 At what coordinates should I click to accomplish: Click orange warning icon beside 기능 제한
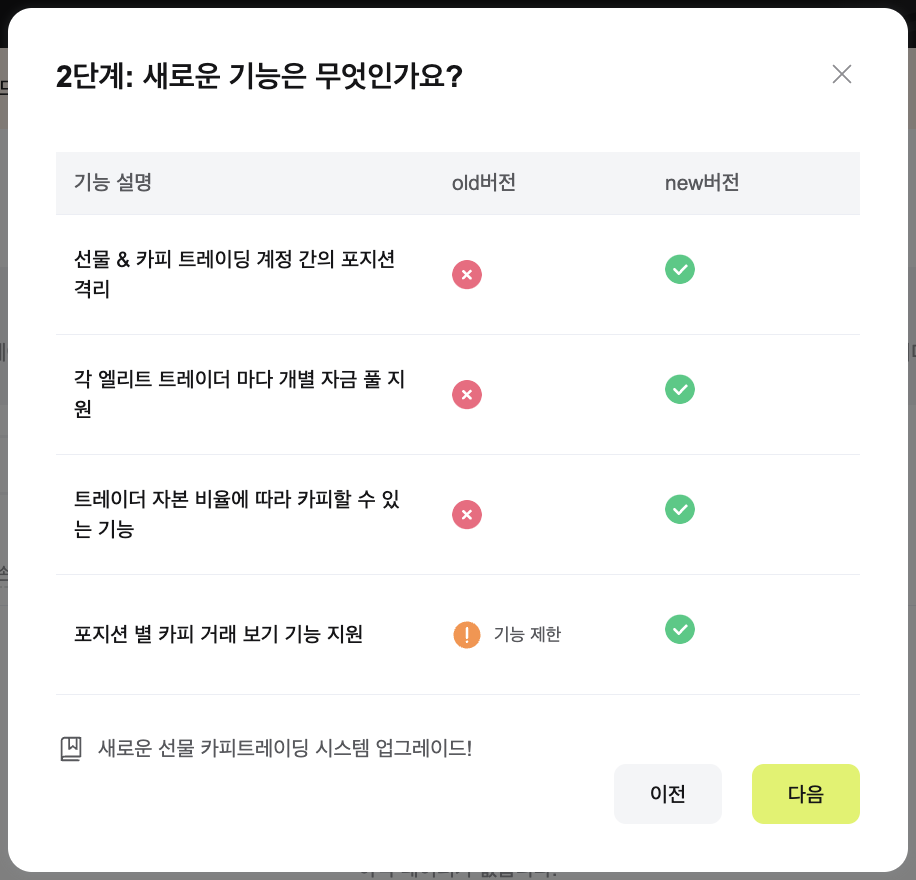[x=467, y=634]
